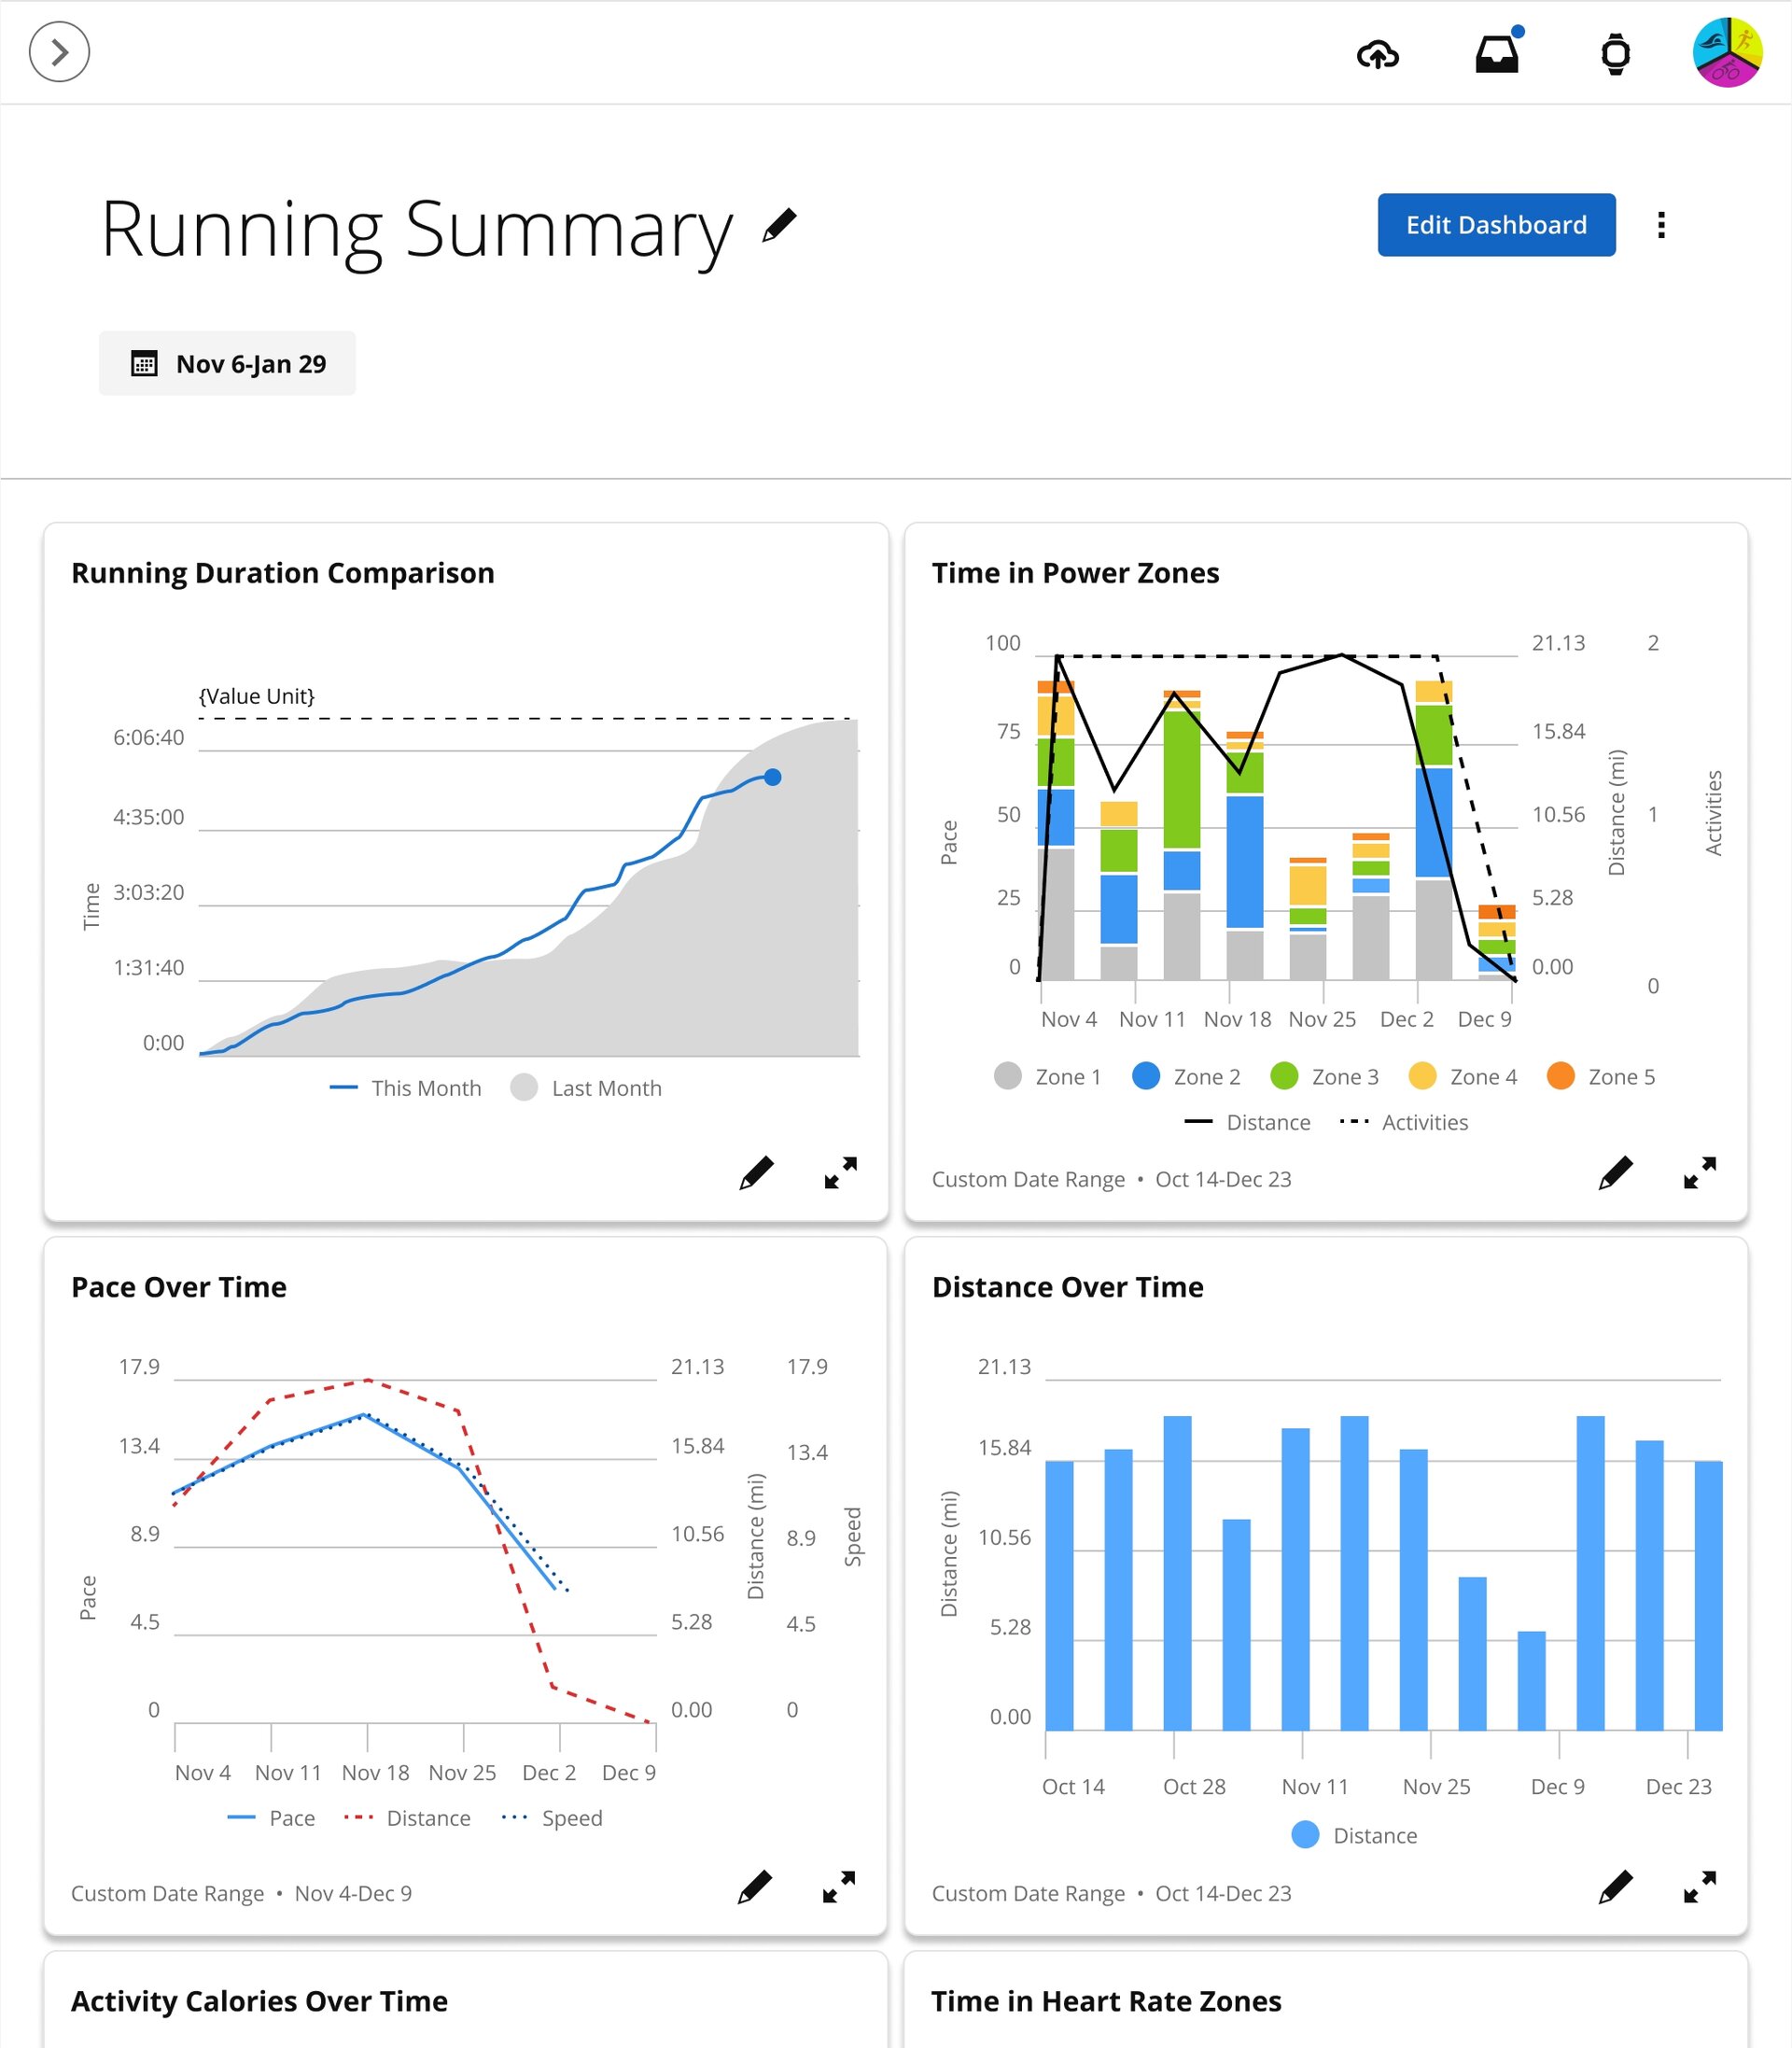Open the inbox notifications tray
Image resolution: width=1792 pixels, height=2048 pixels.
pos(1497,54)
